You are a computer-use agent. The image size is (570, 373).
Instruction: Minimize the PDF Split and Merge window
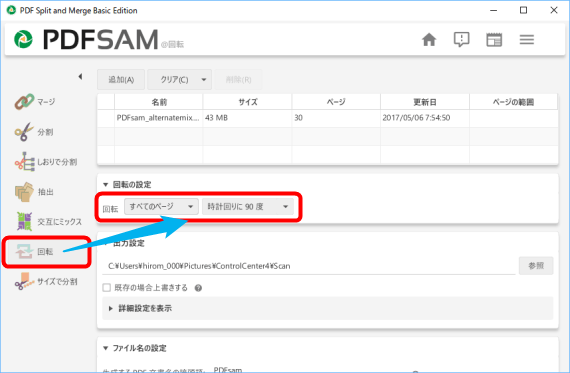coord(493,10)
